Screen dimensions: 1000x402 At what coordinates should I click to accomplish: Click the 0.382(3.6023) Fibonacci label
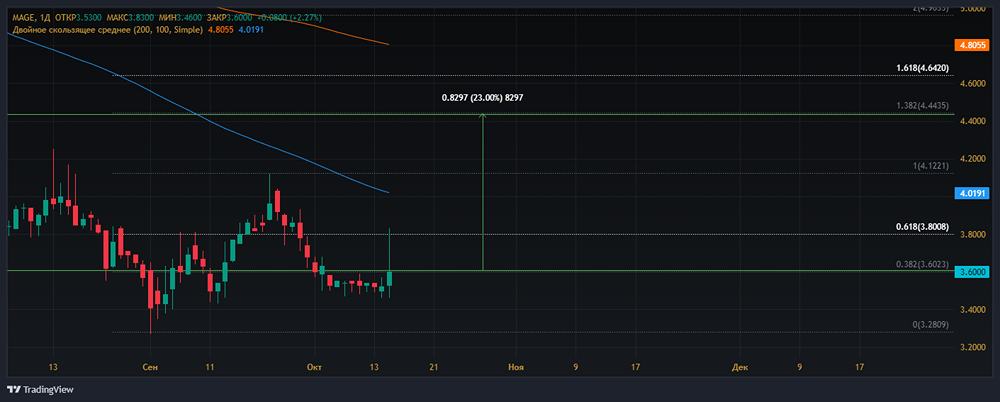pos(924,264)
